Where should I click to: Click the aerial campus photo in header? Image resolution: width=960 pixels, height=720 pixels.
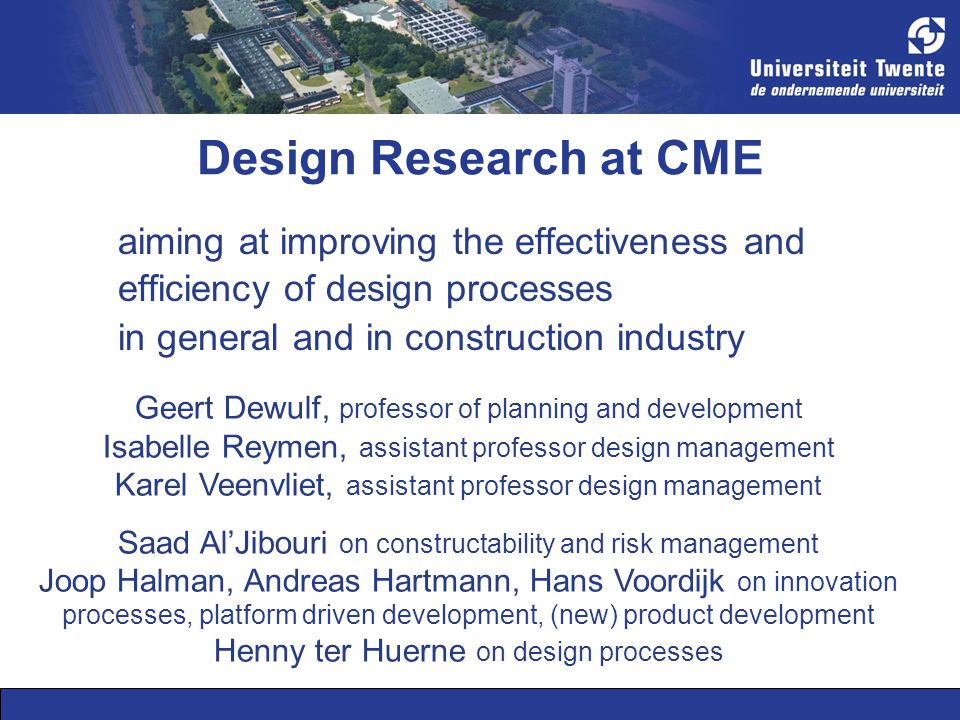coord(392,56)
